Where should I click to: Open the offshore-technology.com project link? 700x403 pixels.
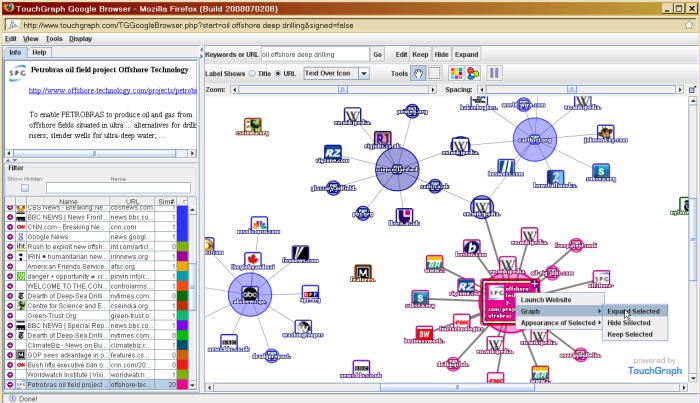pyautogui.click(x=112, y=91)
